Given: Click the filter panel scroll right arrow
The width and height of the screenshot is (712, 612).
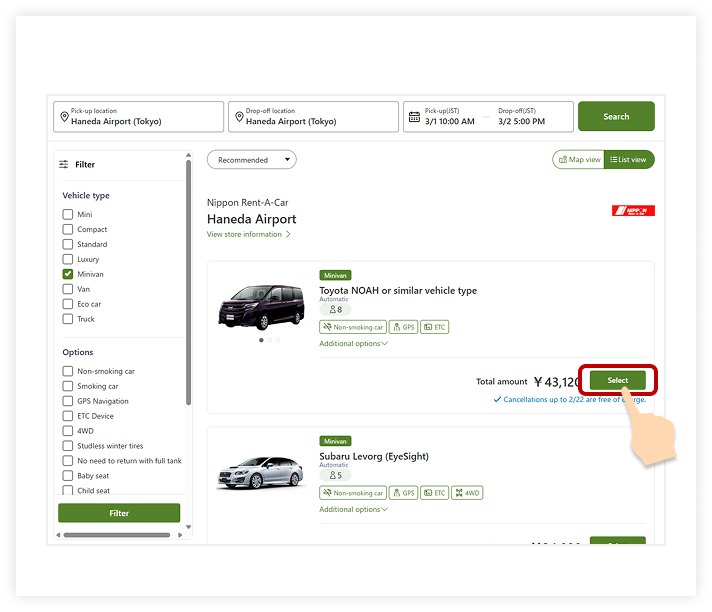Looking at the screenshot, I should tap(180, 535).
